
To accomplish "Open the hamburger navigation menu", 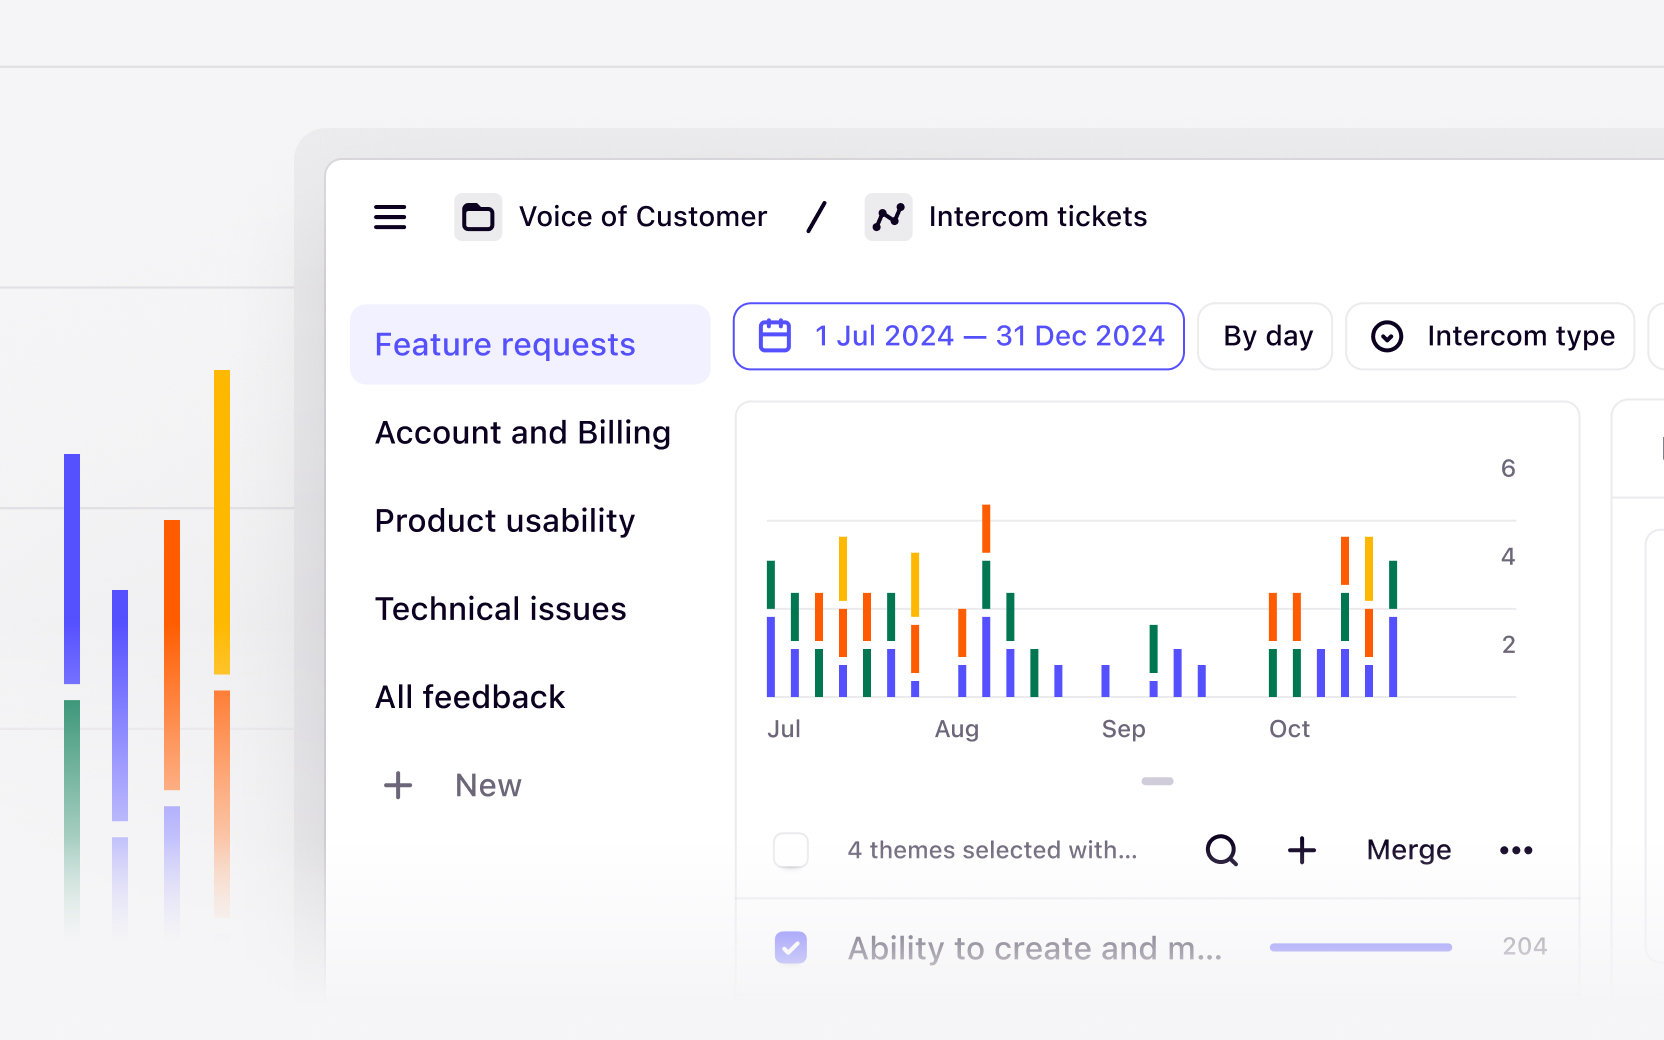I will [x=390, y=216].
